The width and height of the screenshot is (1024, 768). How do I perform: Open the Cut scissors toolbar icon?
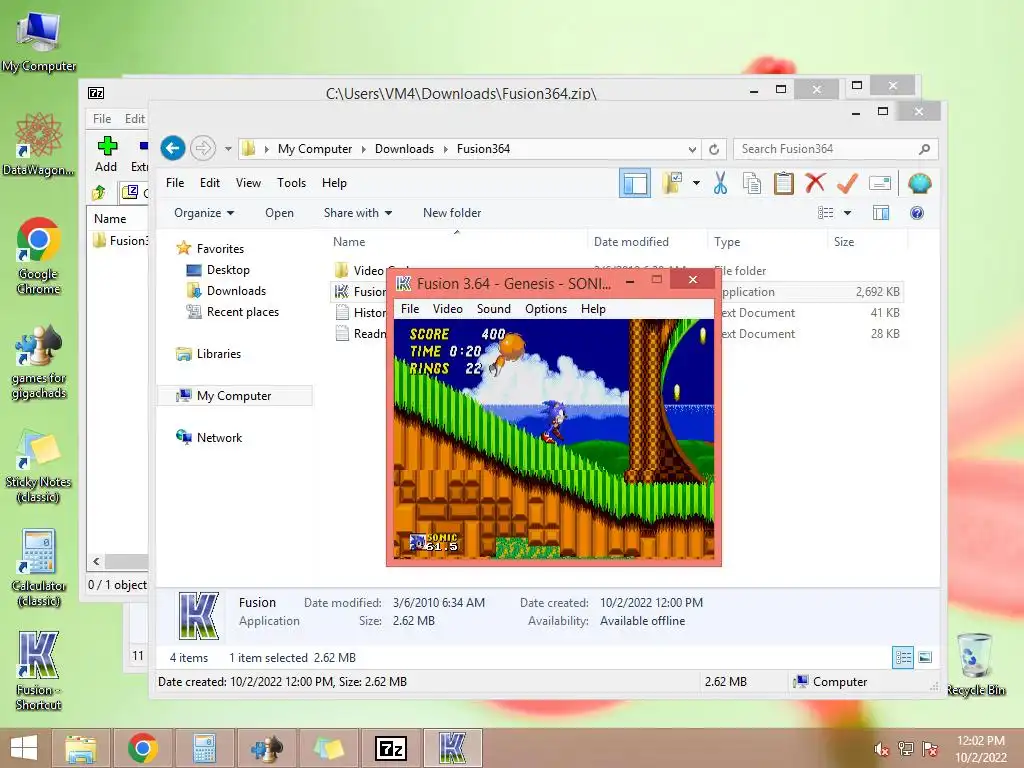(x=720, y=184)
